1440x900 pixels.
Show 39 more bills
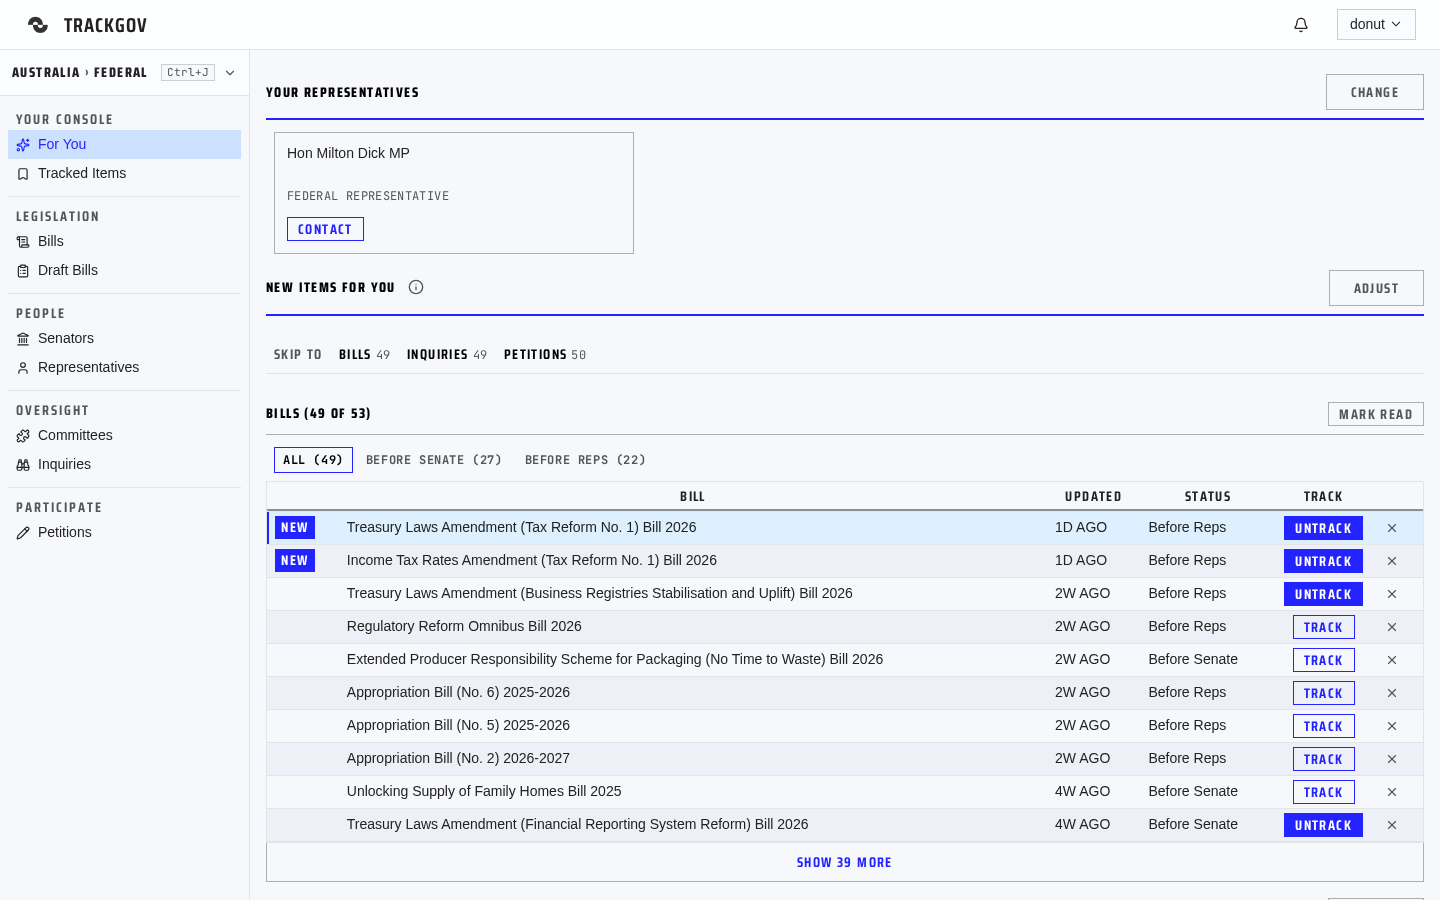pos(845,862)
